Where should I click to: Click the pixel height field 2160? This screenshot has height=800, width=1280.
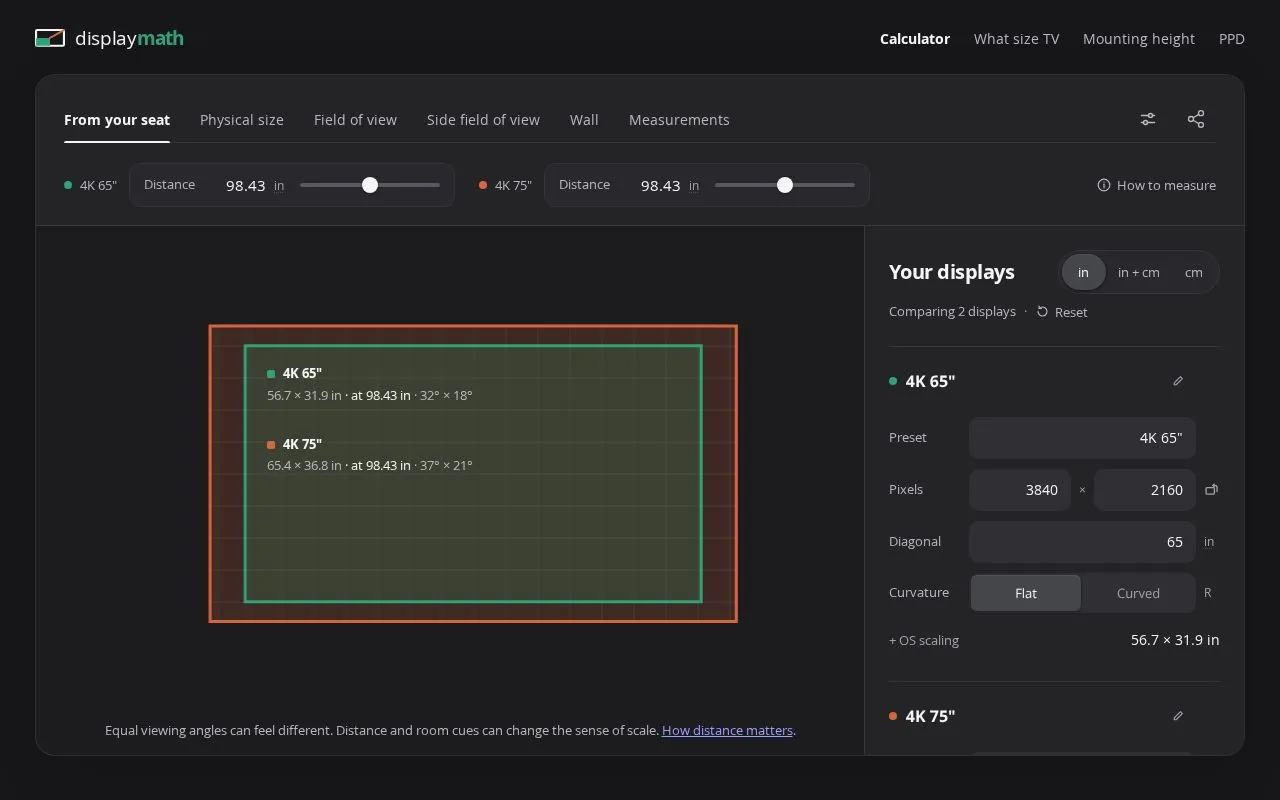tap(1145, 490)
